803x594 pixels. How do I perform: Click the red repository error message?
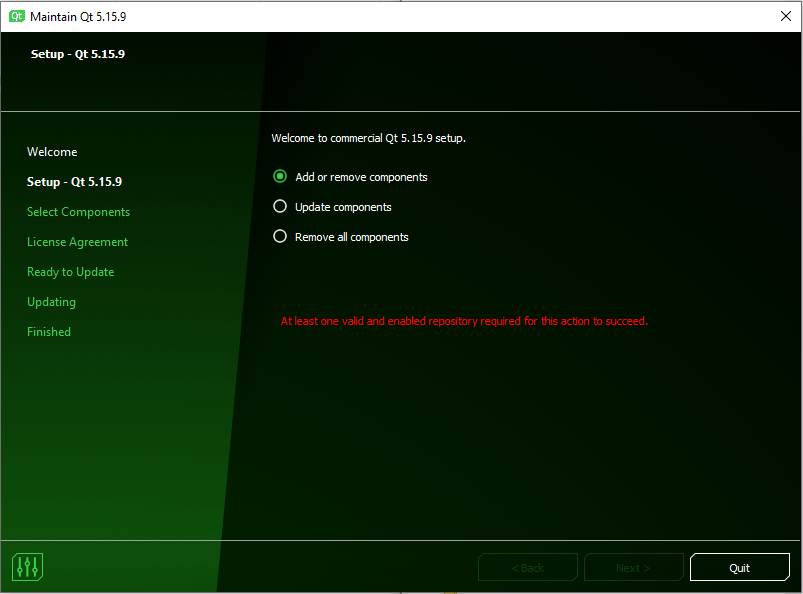464,322
